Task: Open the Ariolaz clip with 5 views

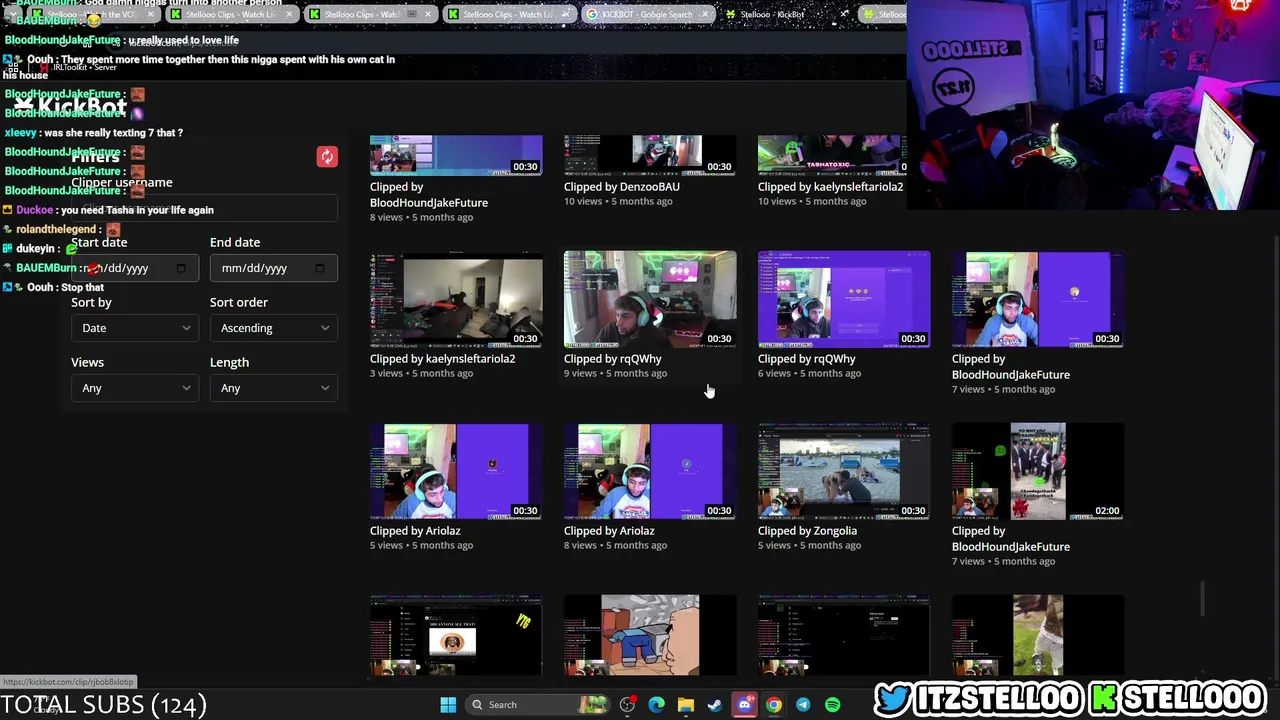Action: point(456,471)
